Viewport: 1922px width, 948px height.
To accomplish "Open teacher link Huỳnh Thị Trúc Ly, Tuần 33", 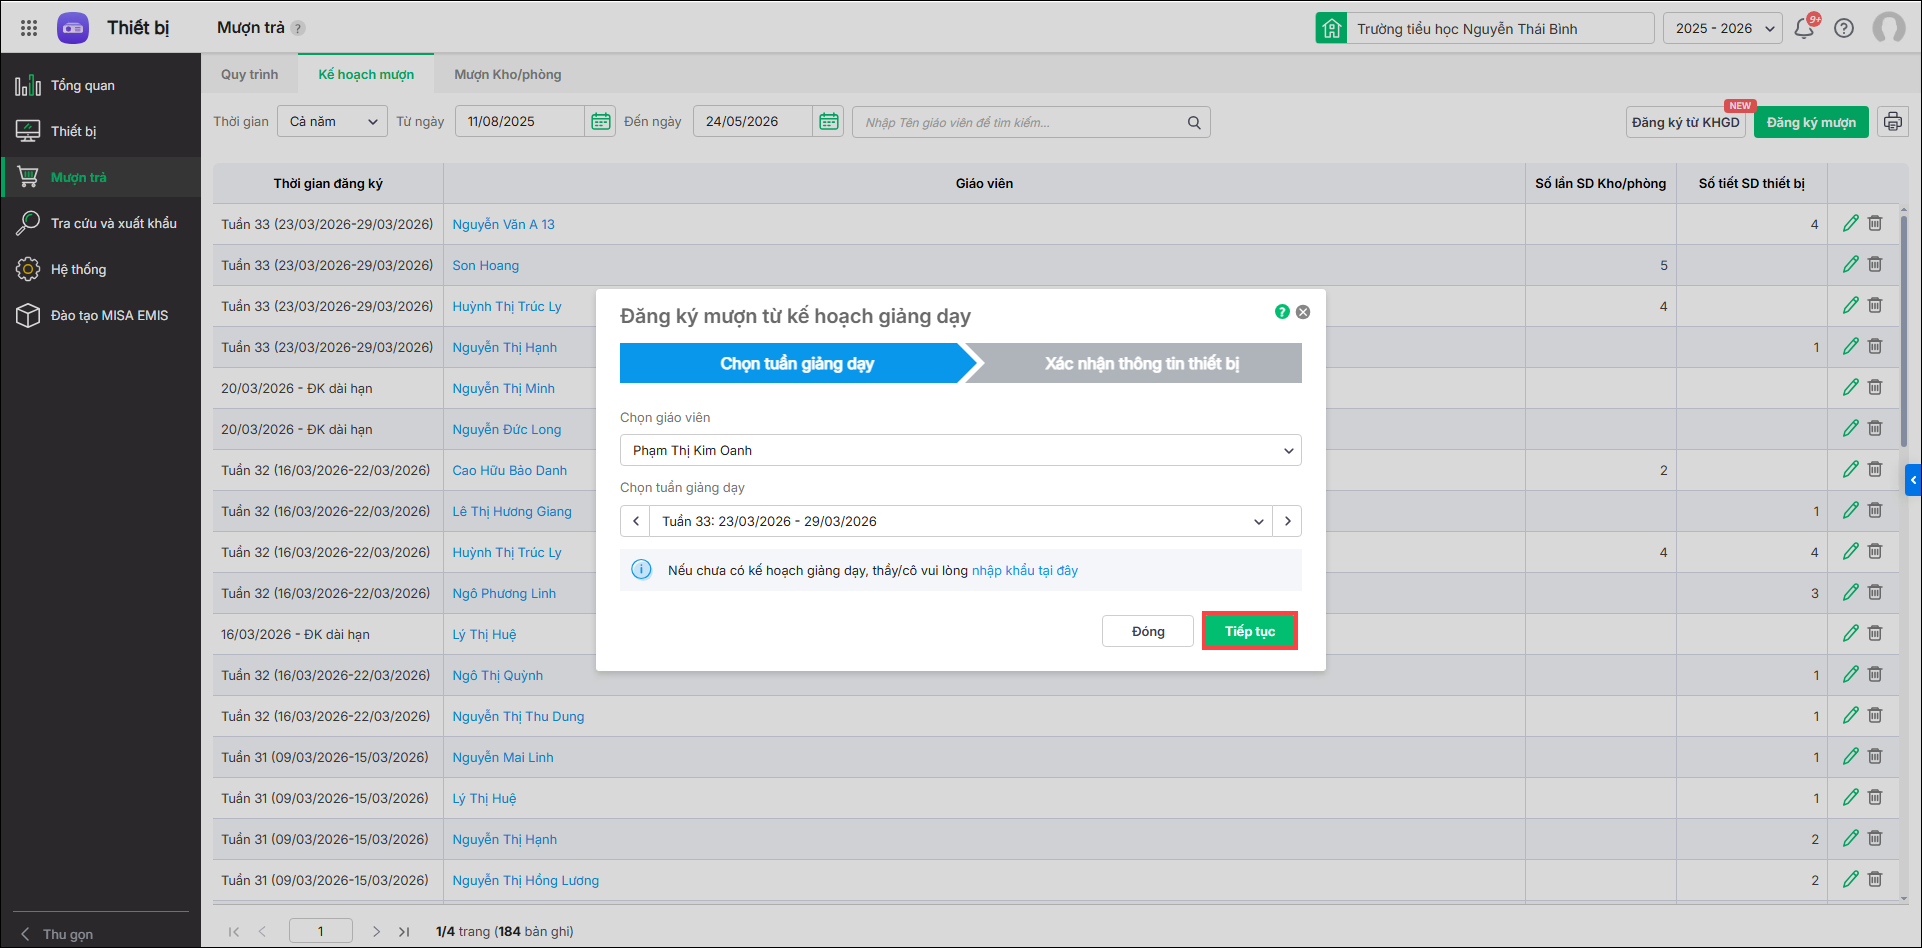I will (x=507, y=306).
